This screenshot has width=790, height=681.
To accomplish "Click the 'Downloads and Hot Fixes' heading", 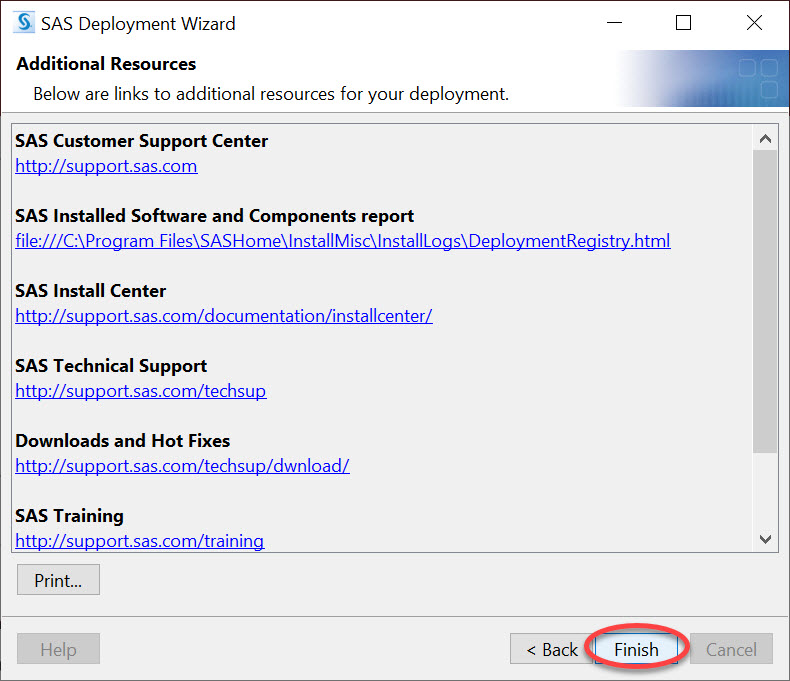I will click(122, 441).
